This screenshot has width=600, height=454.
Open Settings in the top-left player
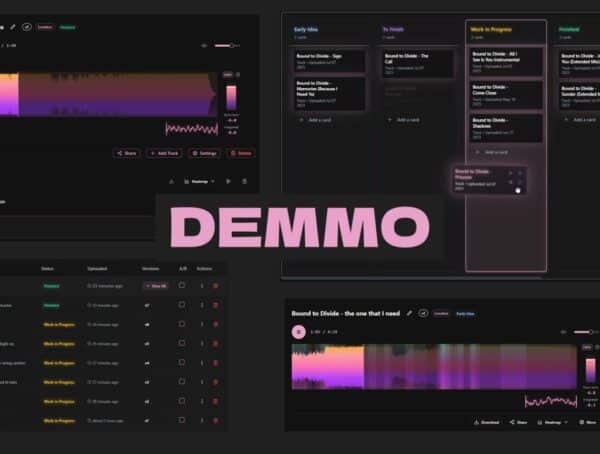coord(203,153)
